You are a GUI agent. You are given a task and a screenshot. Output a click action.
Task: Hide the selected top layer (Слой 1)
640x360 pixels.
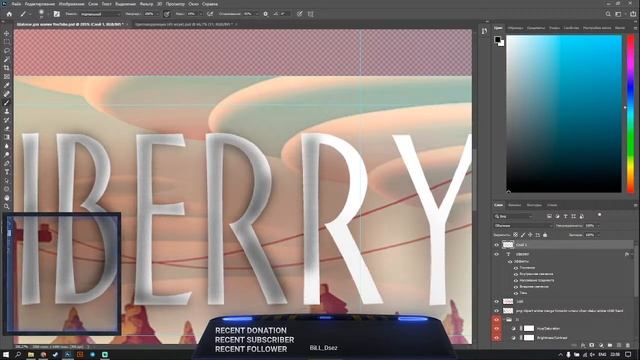pos(497,245)
